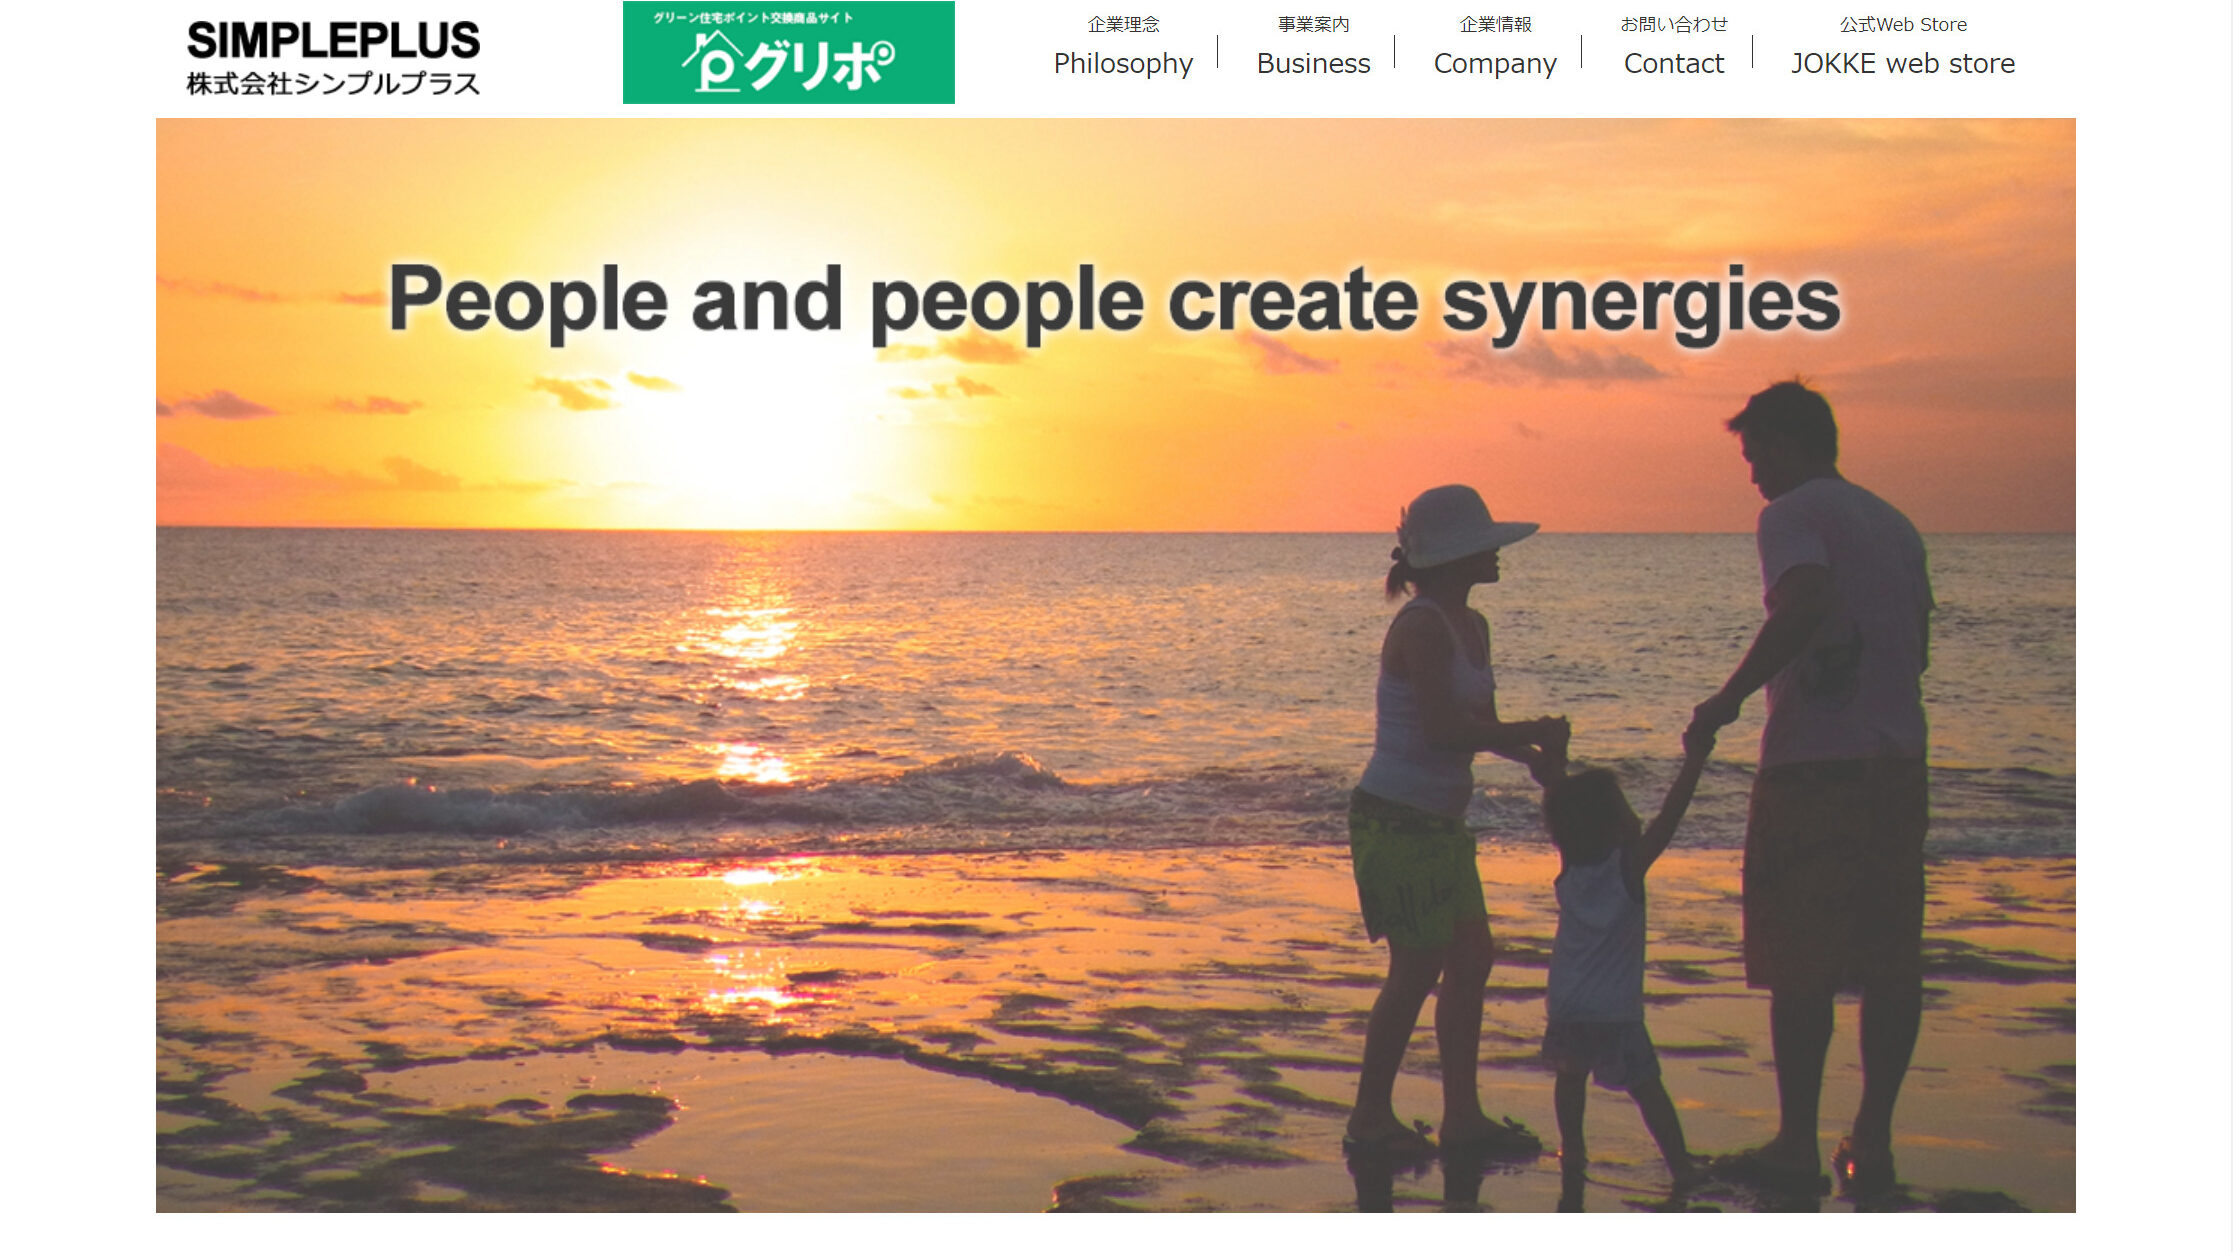
Task: Go to the Company page
Action: coord(1495,63)
